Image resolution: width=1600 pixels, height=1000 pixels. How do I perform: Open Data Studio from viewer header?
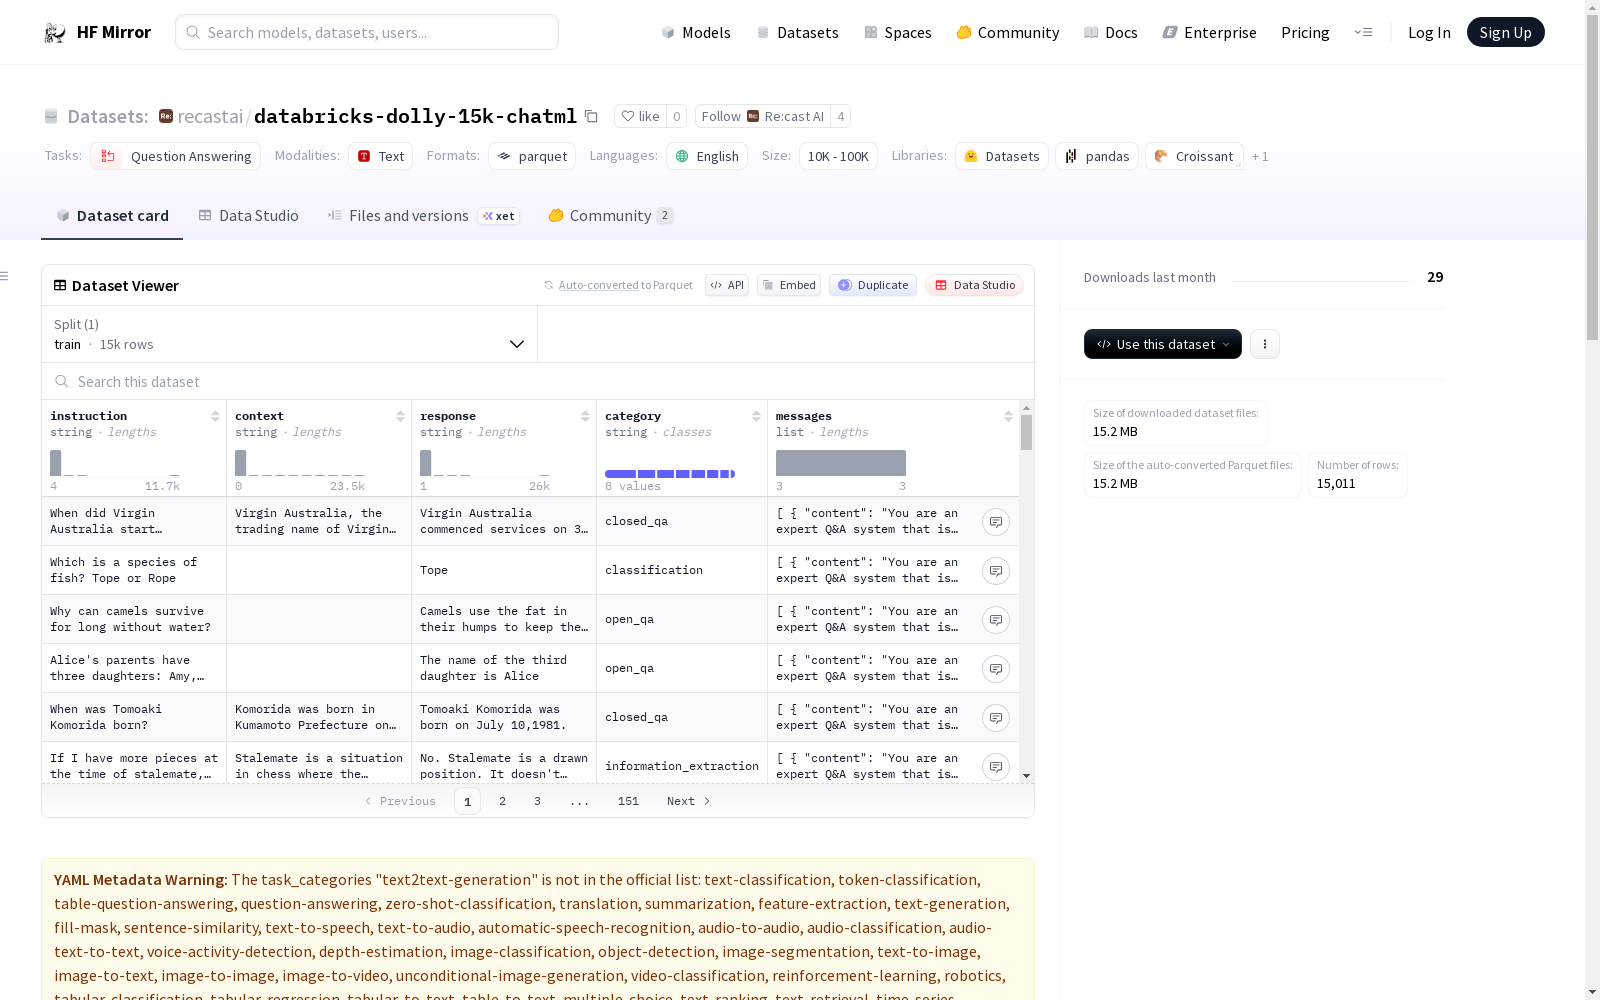[x=975, y=285]
